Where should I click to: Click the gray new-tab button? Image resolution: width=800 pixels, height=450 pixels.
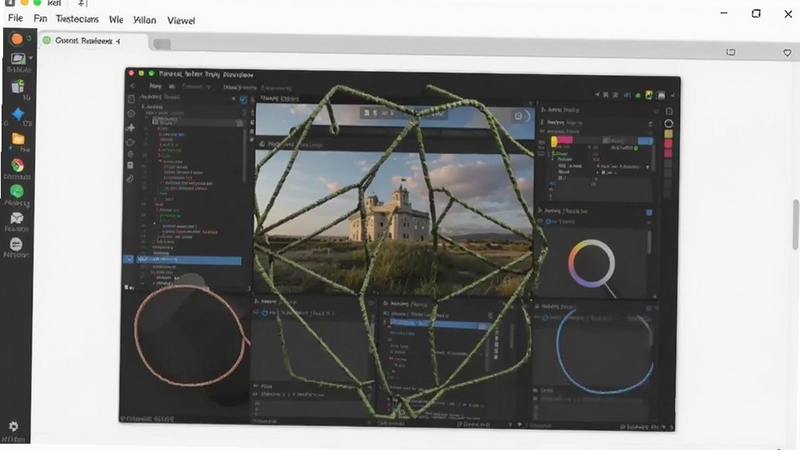(162, 44)
